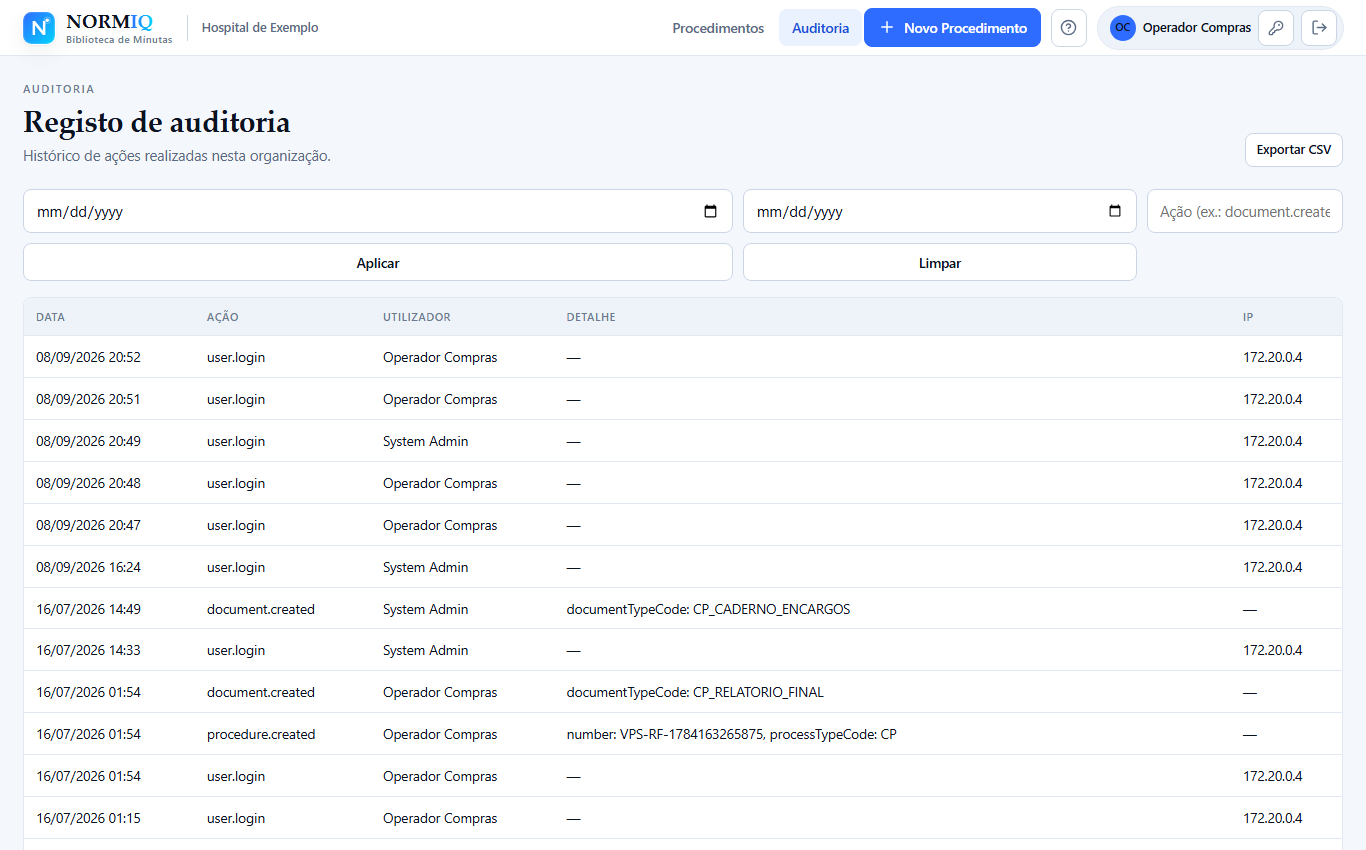The height and width of the screenshot is (850, 1366).
Task: Click the NORMIQ logo icon
Action: (39, 28)
